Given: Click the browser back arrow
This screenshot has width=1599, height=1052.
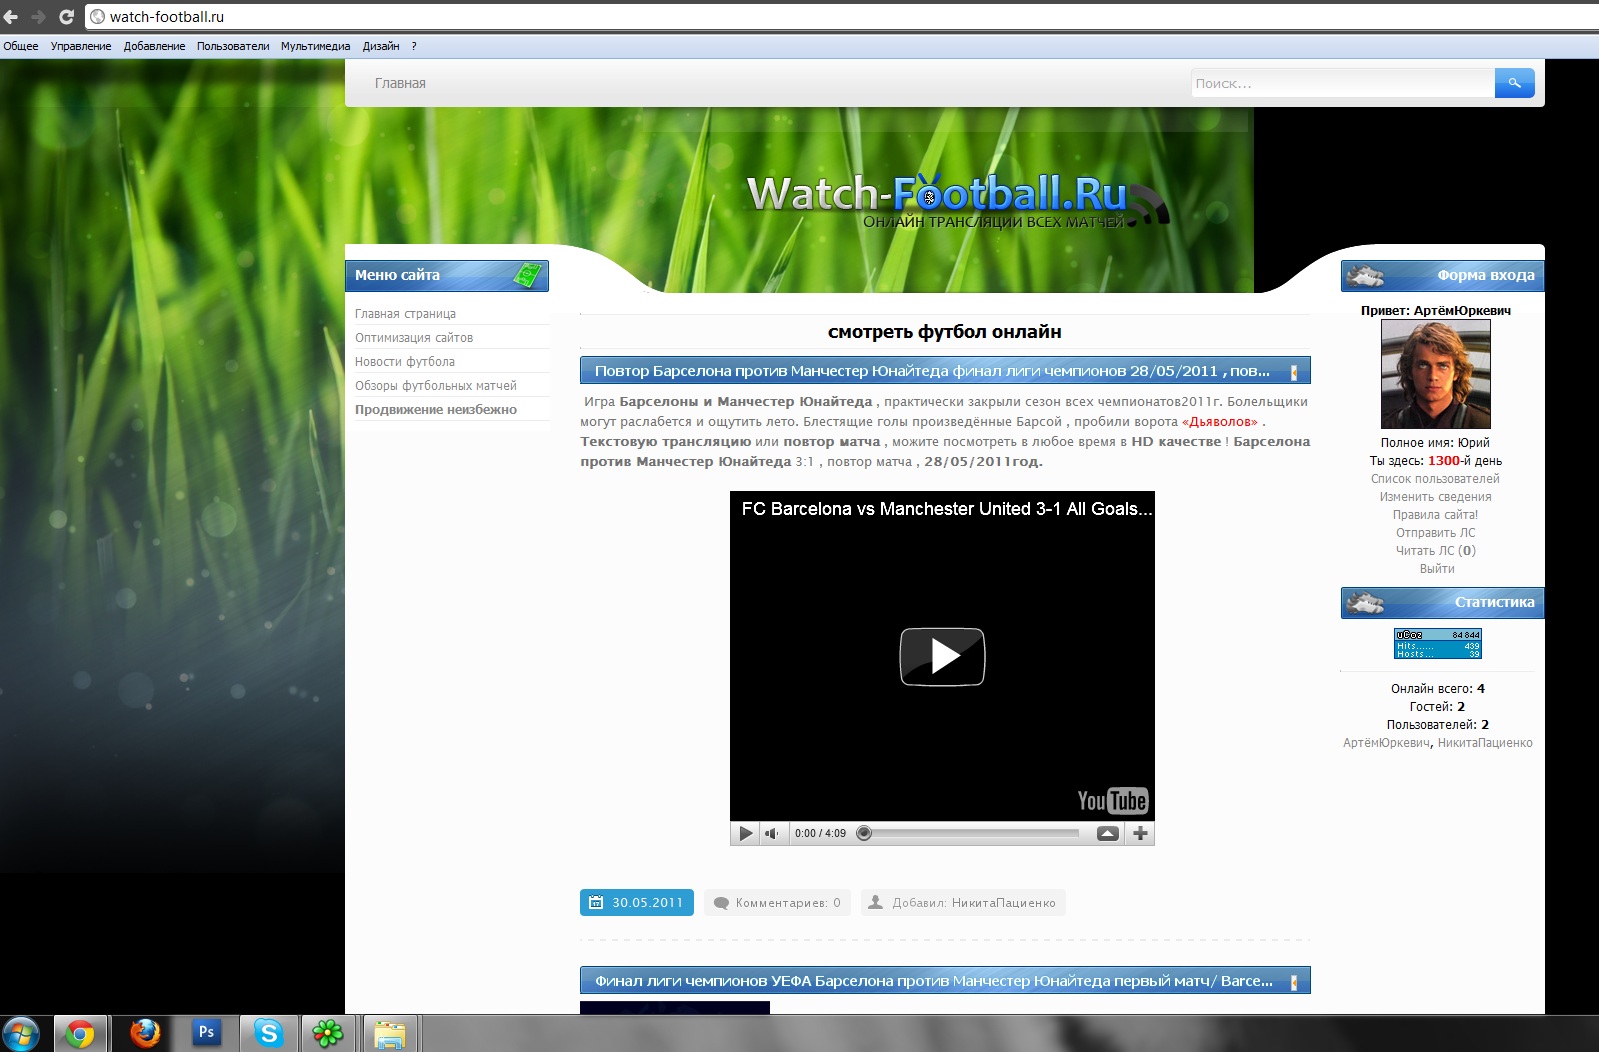Looking at the screenshot, I should coord(11,16).
